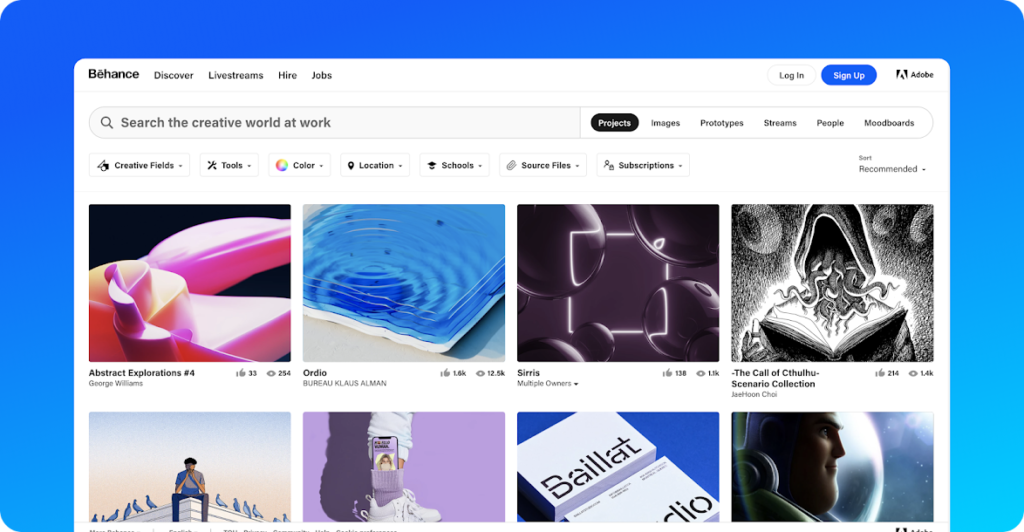The height and width of the screenshot is (532, 1024).
Task: Expand Multiple Owners under Sirris
Action: [548, 384]
